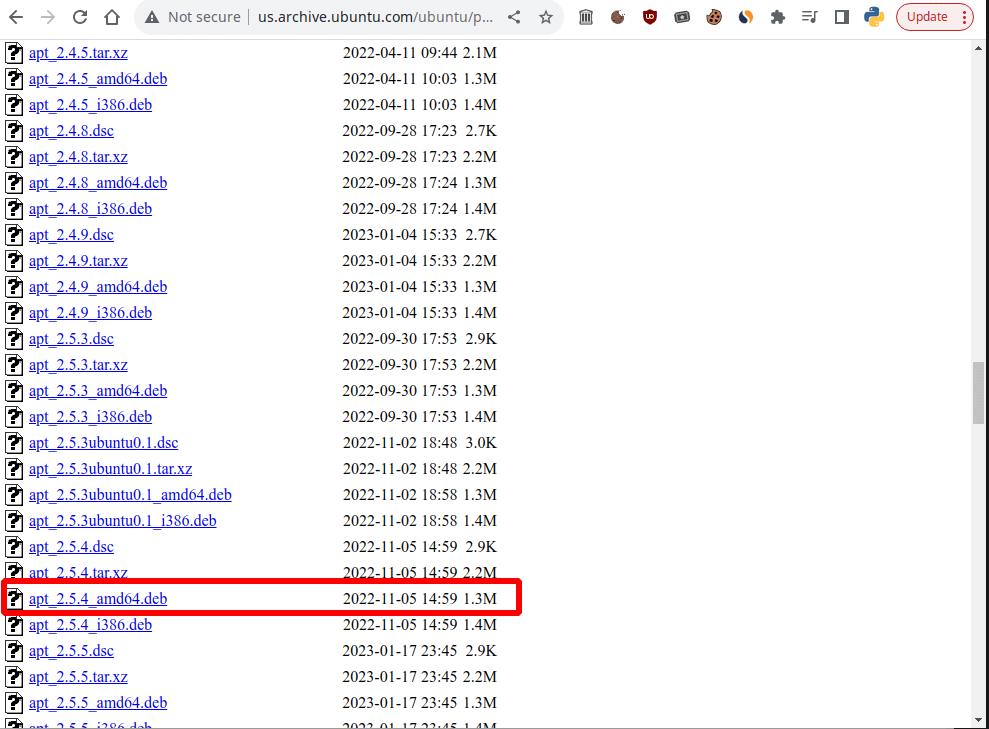This screenshot has height=729, width=989.
Task: Click the puzzle-piece Extensions icon
Action: [777, 17]
